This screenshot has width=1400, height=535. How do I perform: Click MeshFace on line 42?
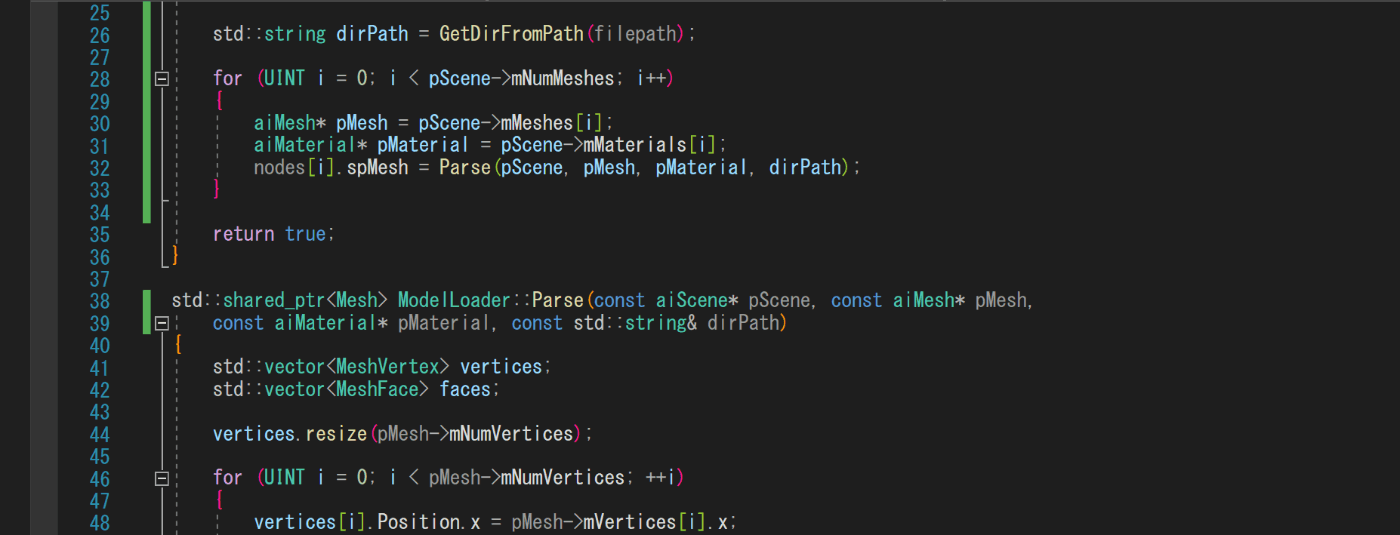pos(377,389)
